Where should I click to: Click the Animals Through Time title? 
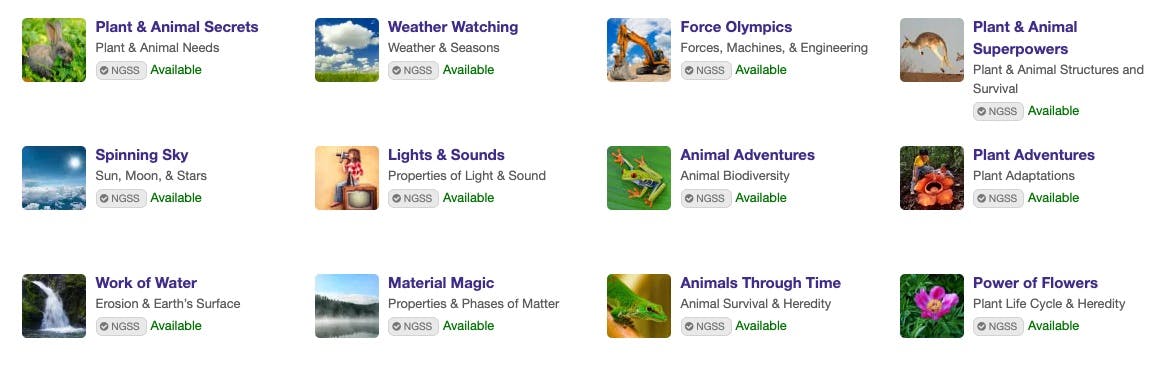pos(760,283)
